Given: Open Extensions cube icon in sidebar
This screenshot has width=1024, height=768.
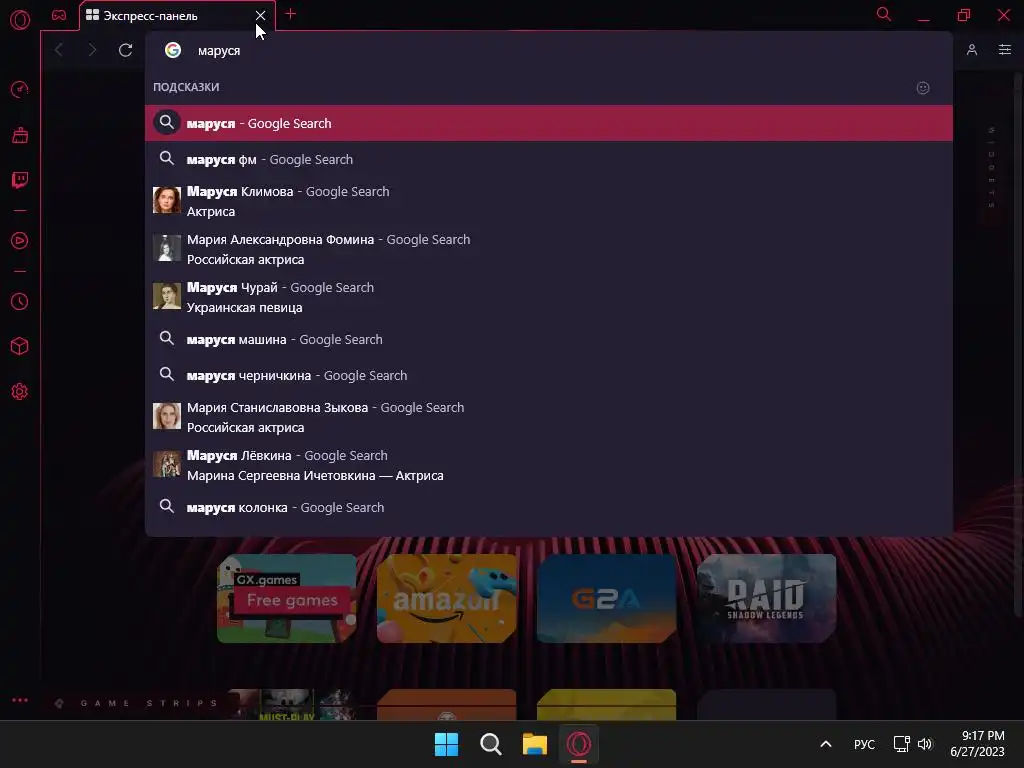Looking at the screenshot, I should coord(20,346).
